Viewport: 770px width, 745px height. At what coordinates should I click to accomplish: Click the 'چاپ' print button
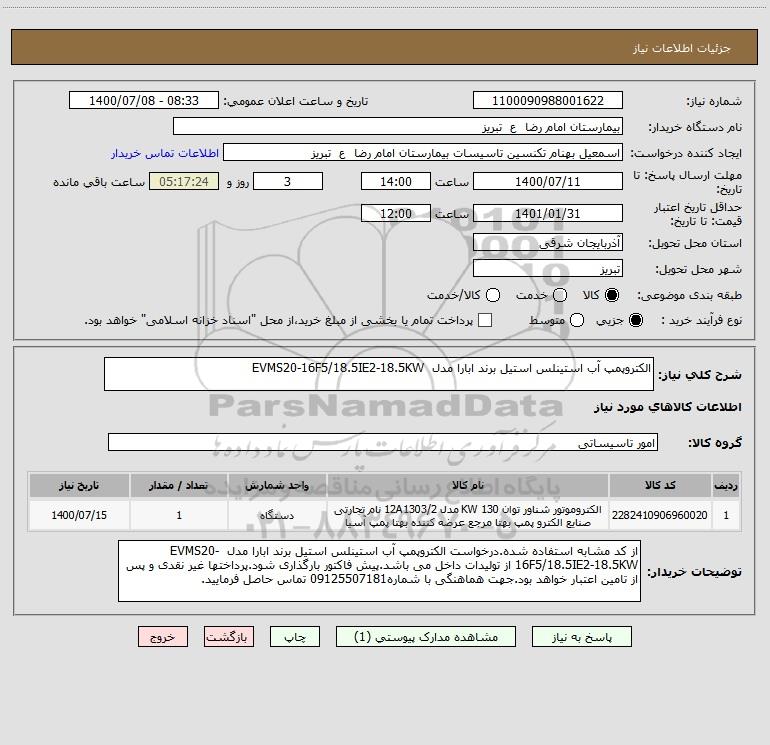pos(295,637)
